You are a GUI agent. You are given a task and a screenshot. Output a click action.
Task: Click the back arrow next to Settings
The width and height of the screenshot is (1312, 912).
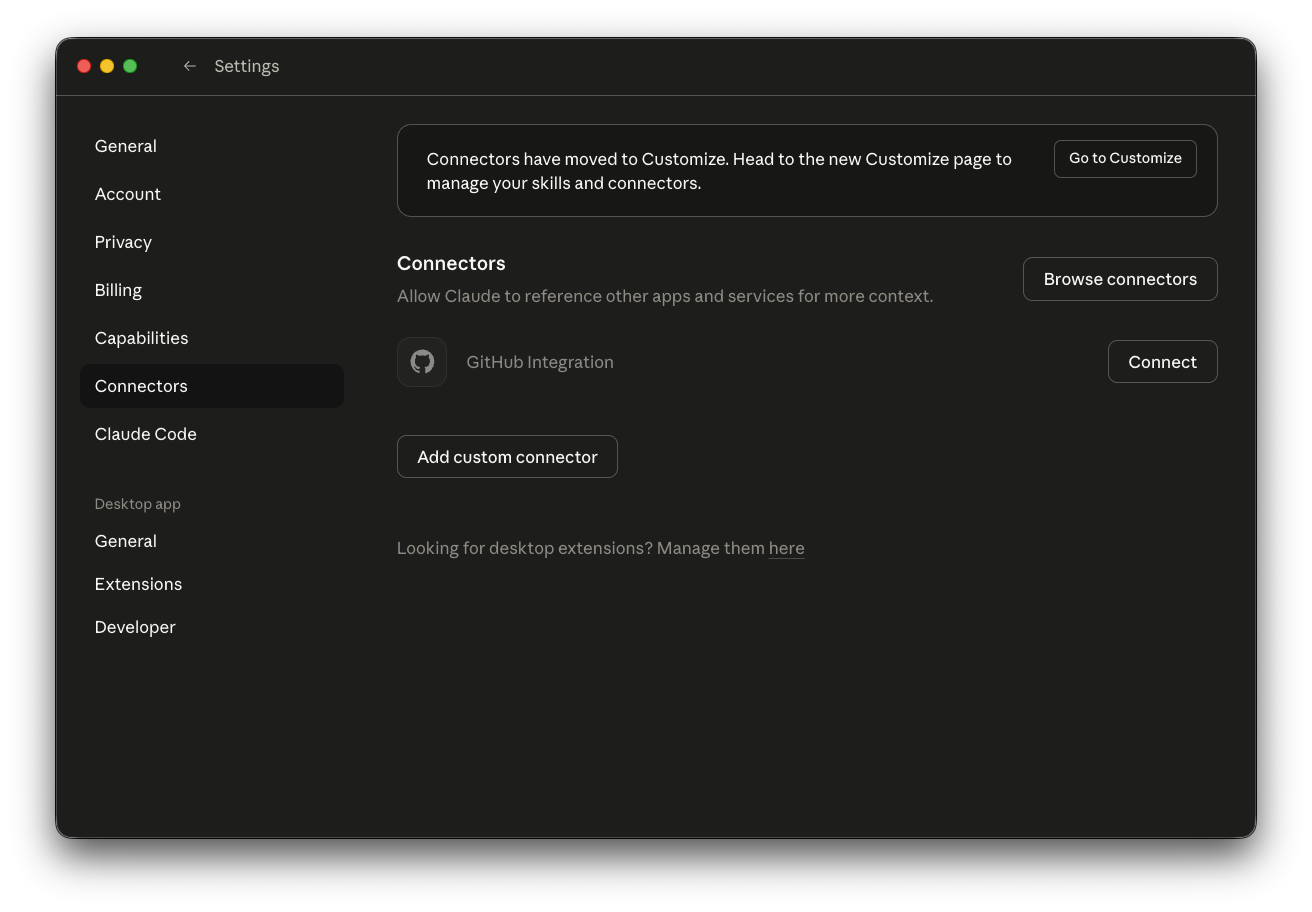coord(189,66)
